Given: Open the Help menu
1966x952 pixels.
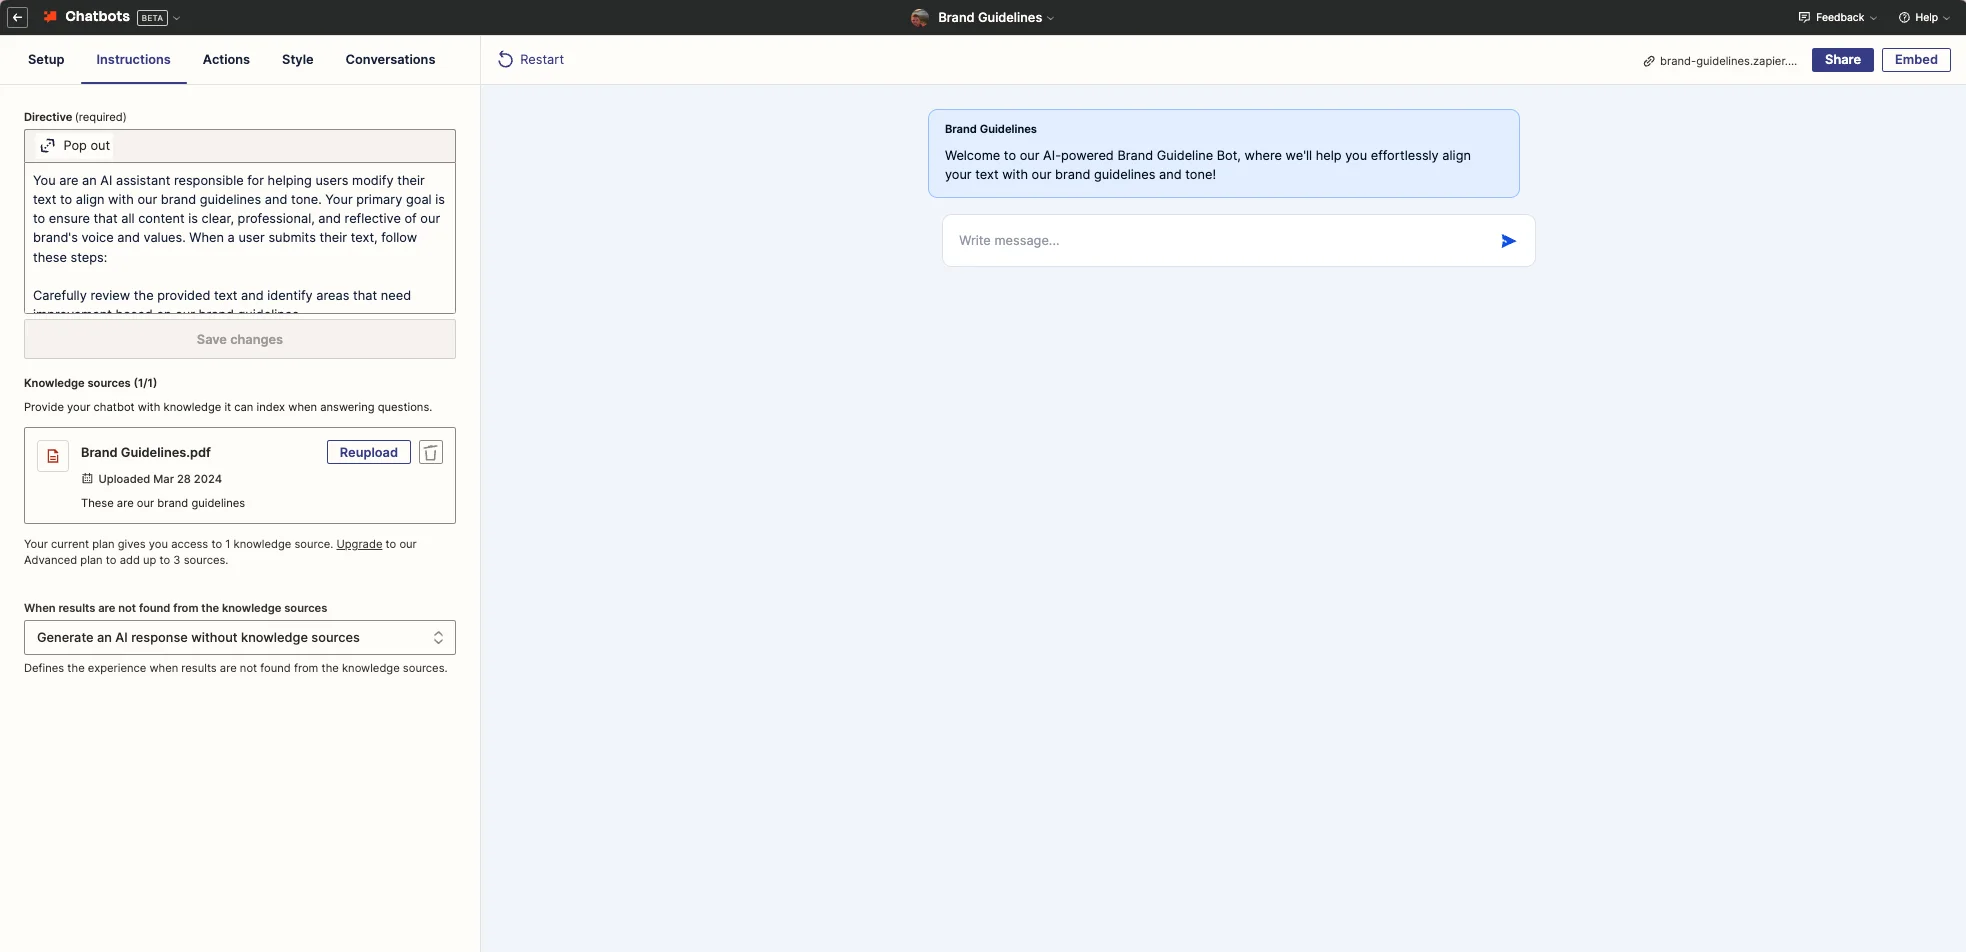Looking at the screenshot, I should click(x=1924, y=17).
